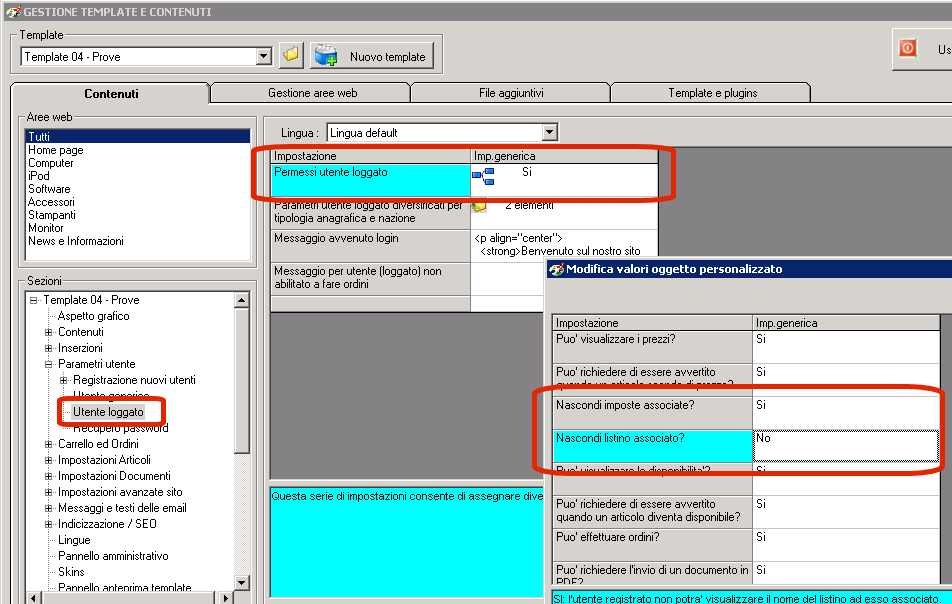Switch to the Gestione aree web tab
This screenshot has width=952, height=604.
pos(312,93)
